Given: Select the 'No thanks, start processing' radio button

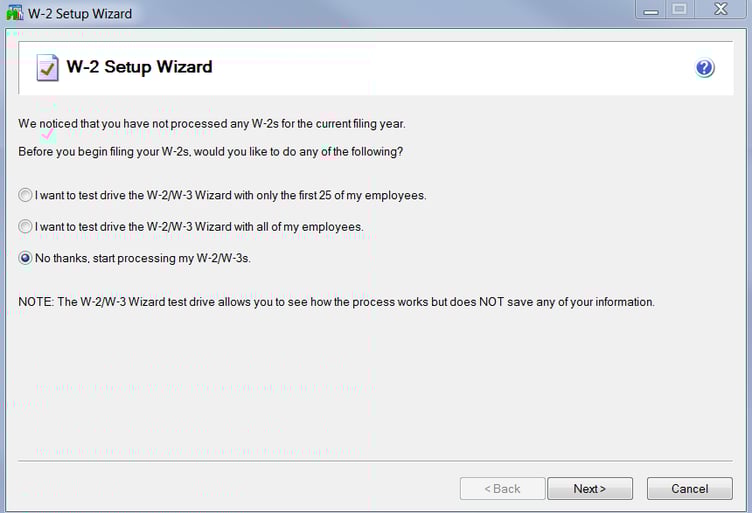Looking at the screenshot, I should (x=25, y=258).
